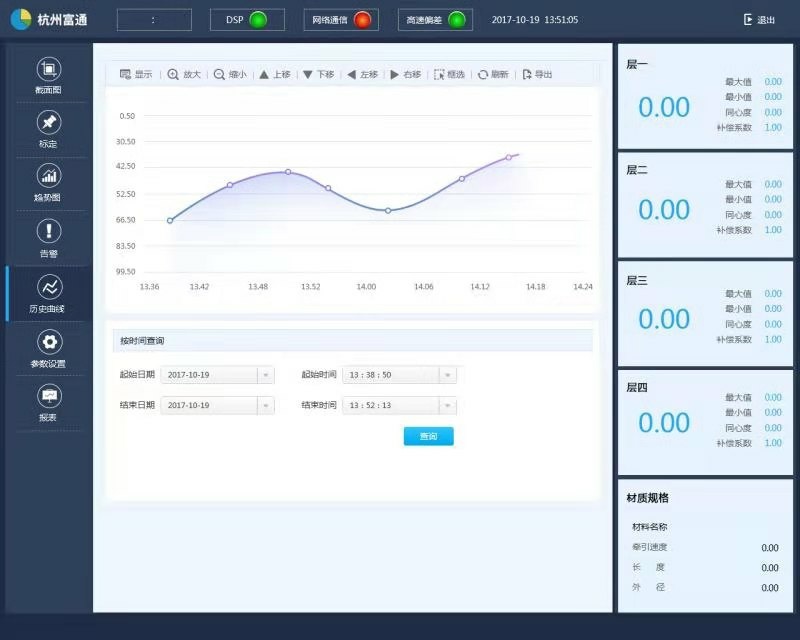Click the 杭州富通 logo in header

[49, 19]
